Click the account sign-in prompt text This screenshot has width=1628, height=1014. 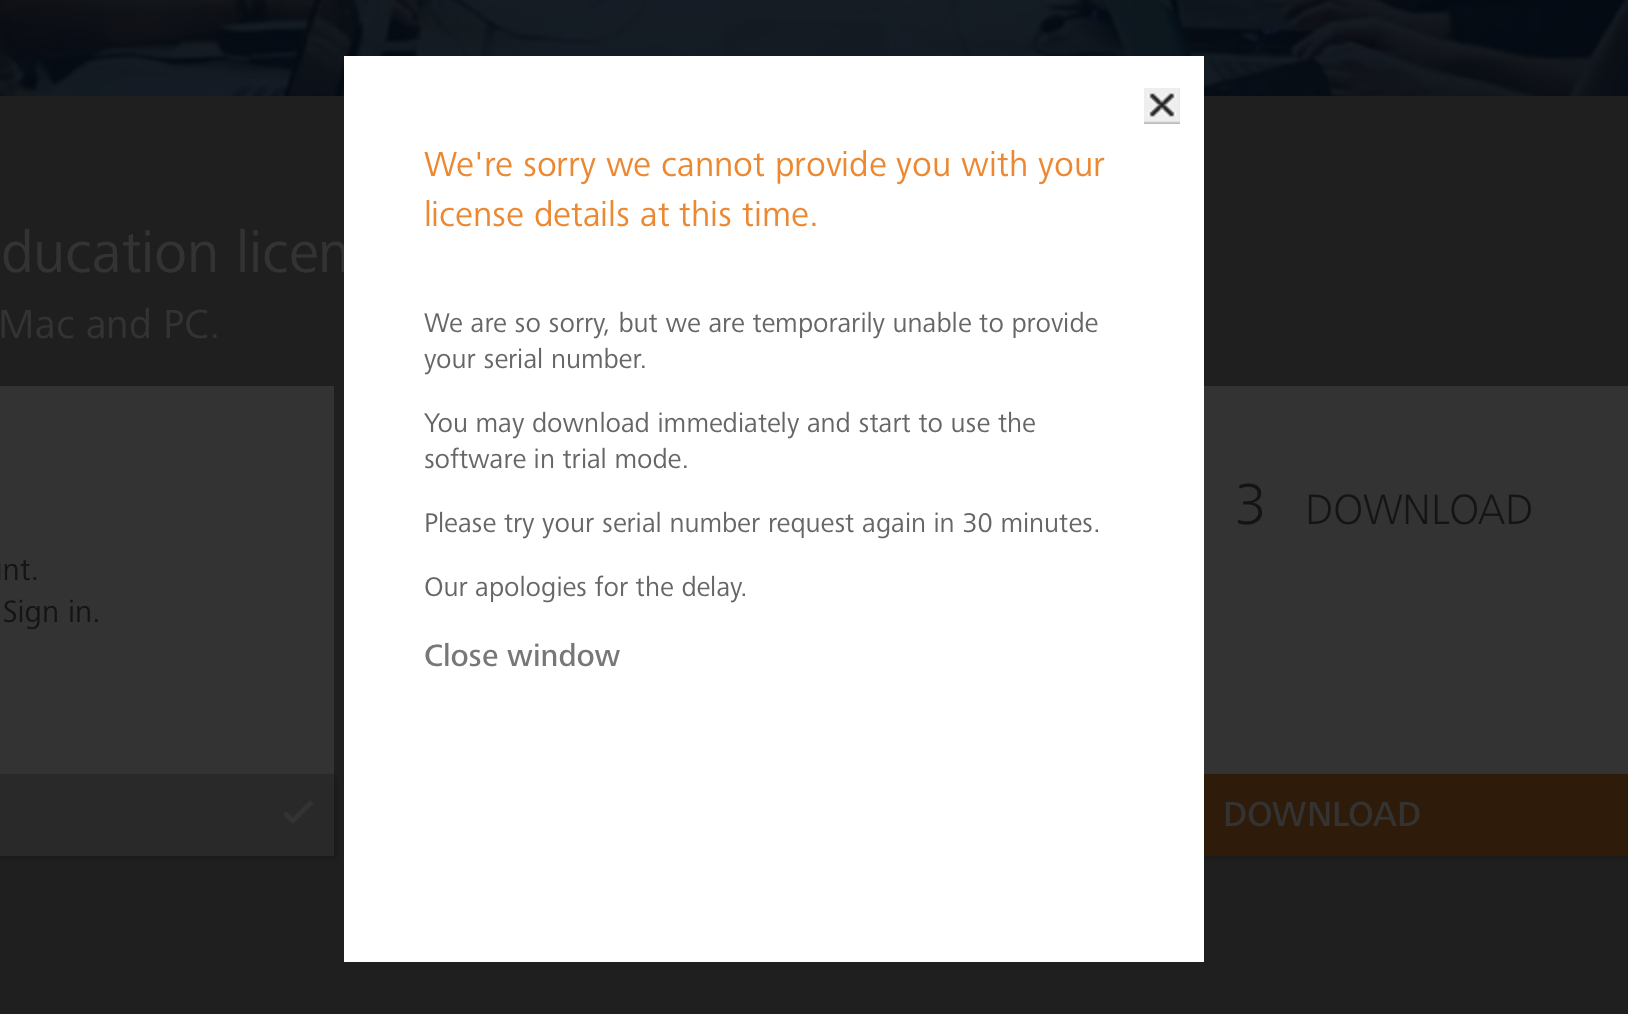point(18,569)
